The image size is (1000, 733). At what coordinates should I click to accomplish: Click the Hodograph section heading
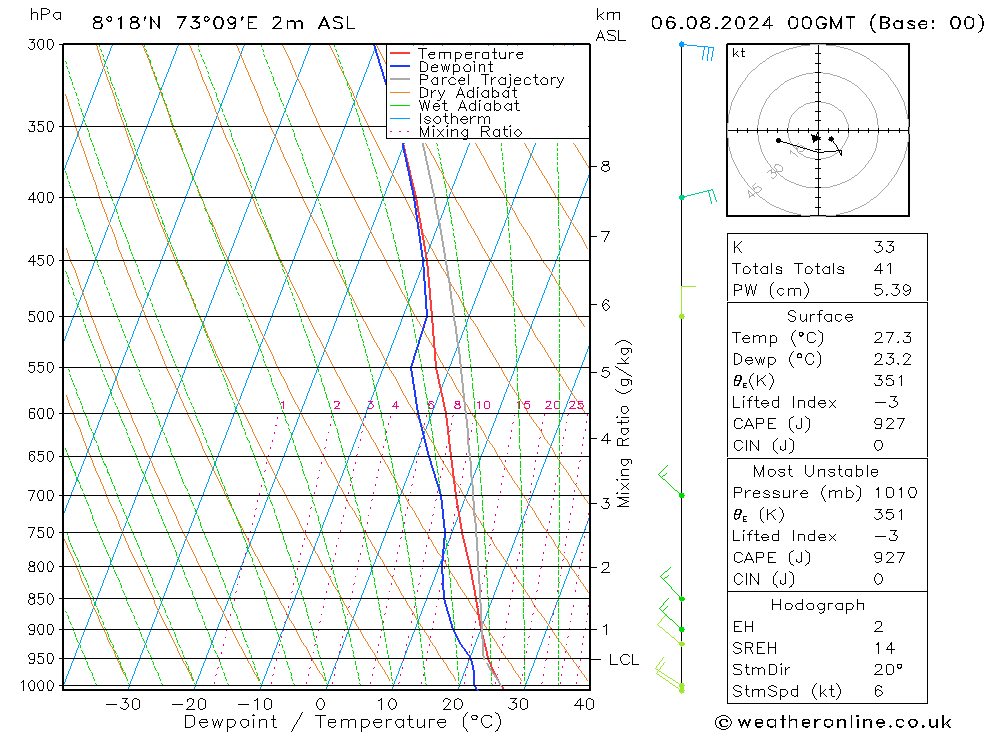pyautogui.click(x=818, y=605)
